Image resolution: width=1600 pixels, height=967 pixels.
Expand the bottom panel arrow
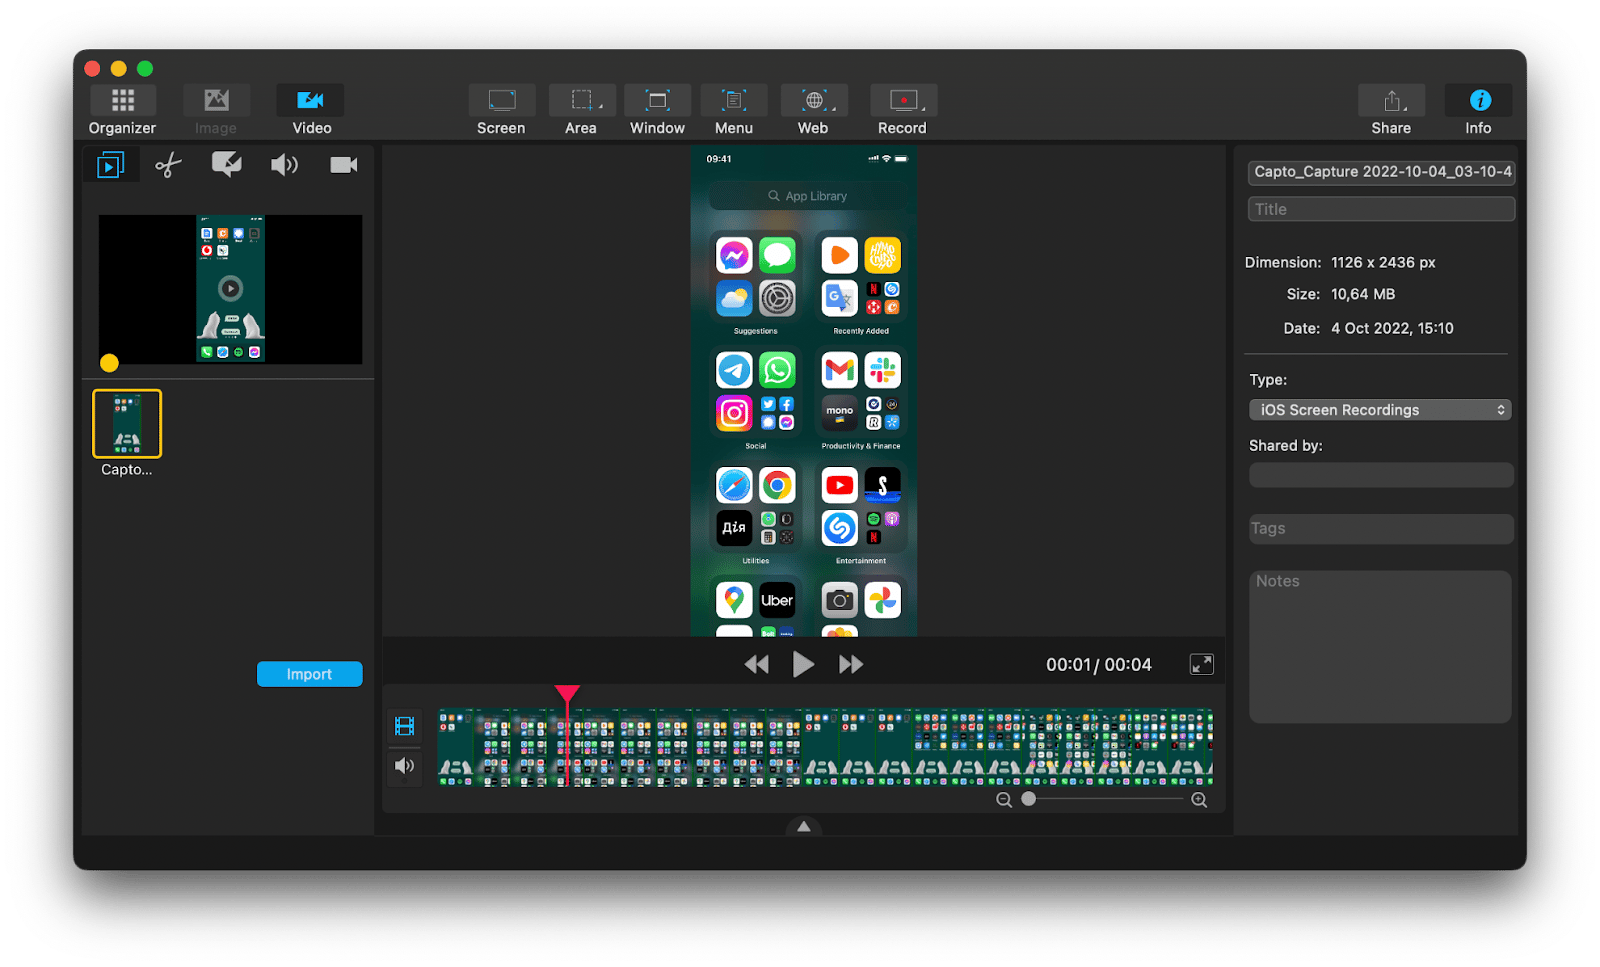803,827
